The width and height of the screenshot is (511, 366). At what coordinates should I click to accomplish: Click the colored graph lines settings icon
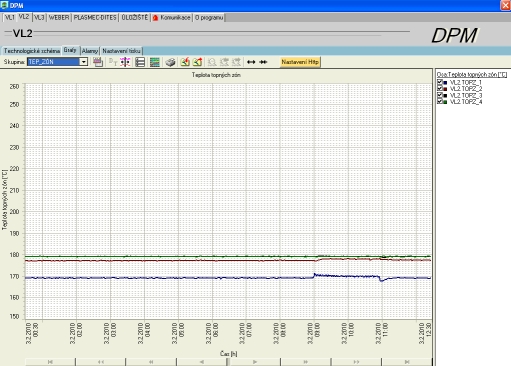click(x=155, y=62)
